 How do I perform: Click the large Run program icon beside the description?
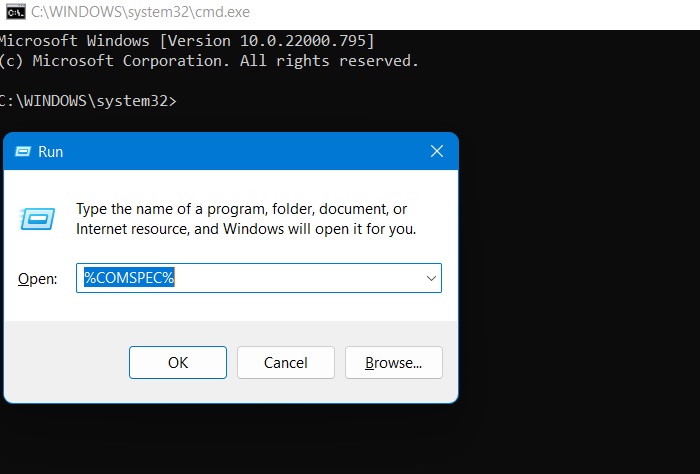coord(38,219)
